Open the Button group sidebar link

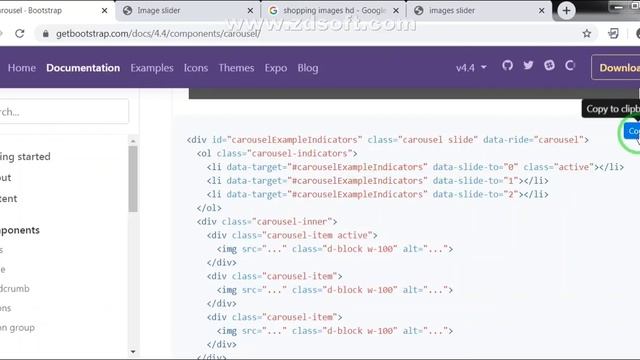click(x=17, y=327)
